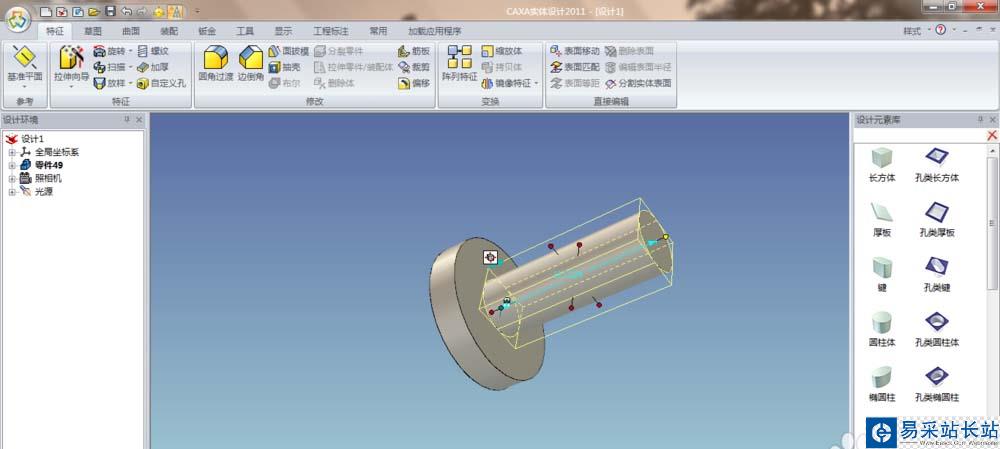Select the 面拔模 face draft tool
1000x449 pixels.
tap(288, 51)
